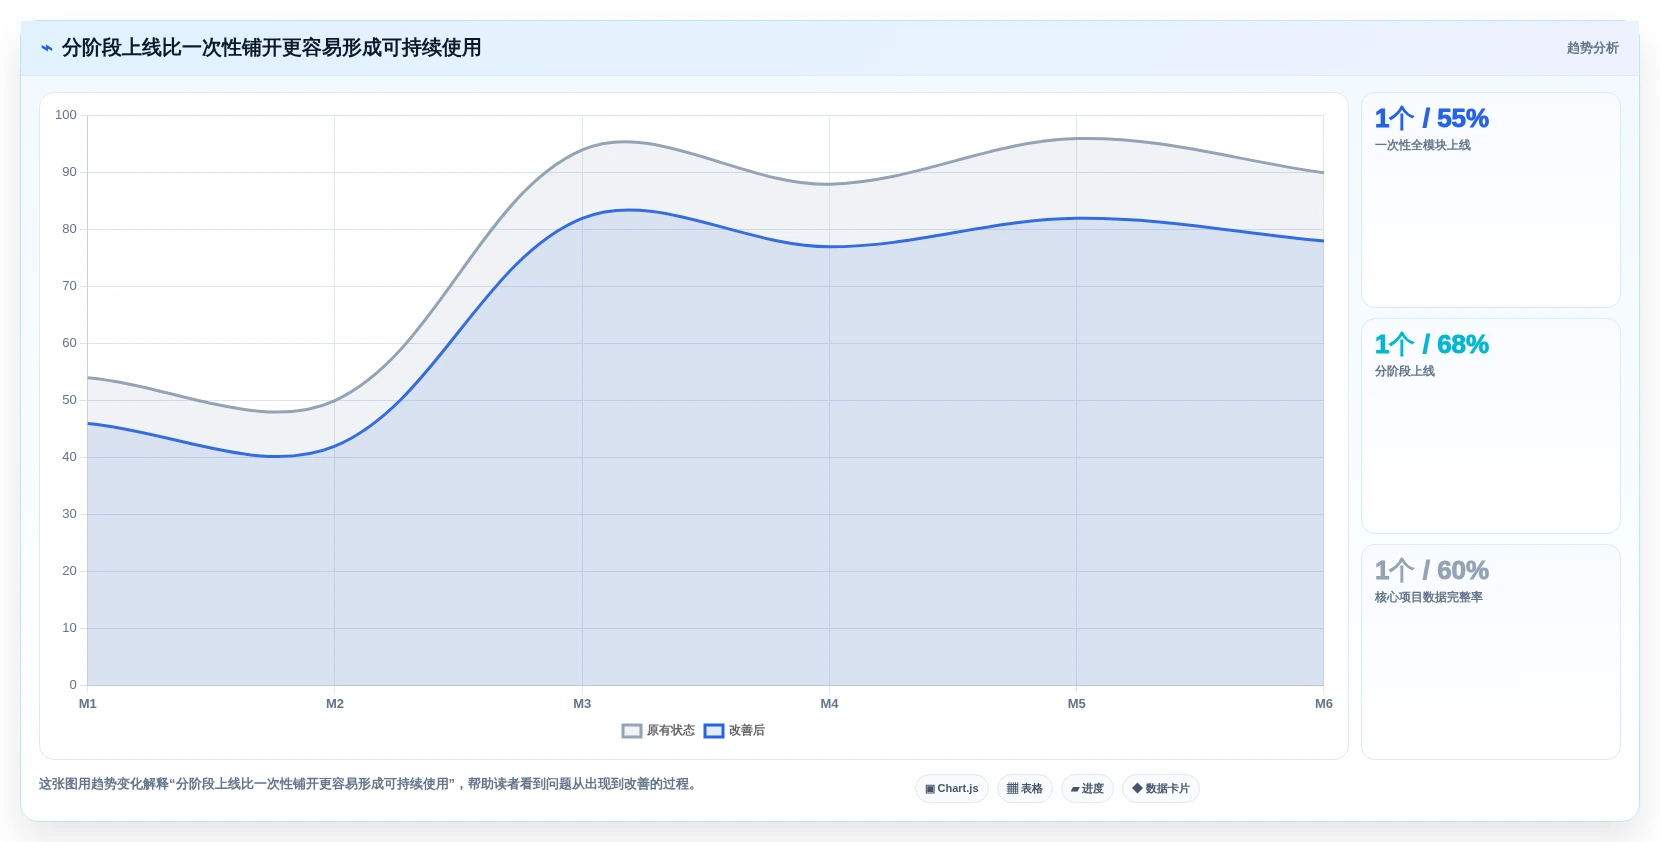Click the 100 value on y-axis
The image size is (1660, 842).
click(66, 115)
